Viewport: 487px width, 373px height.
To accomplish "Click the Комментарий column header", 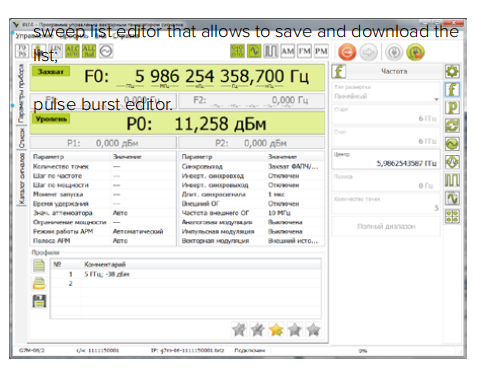I will coord(201,264).
